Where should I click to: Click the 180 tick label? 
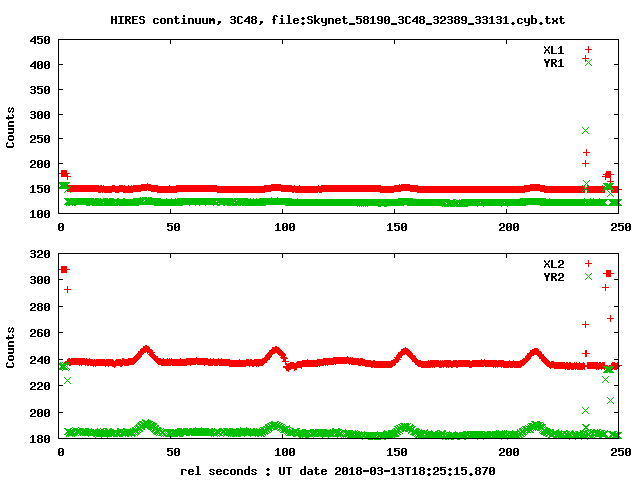pos(40,439)
